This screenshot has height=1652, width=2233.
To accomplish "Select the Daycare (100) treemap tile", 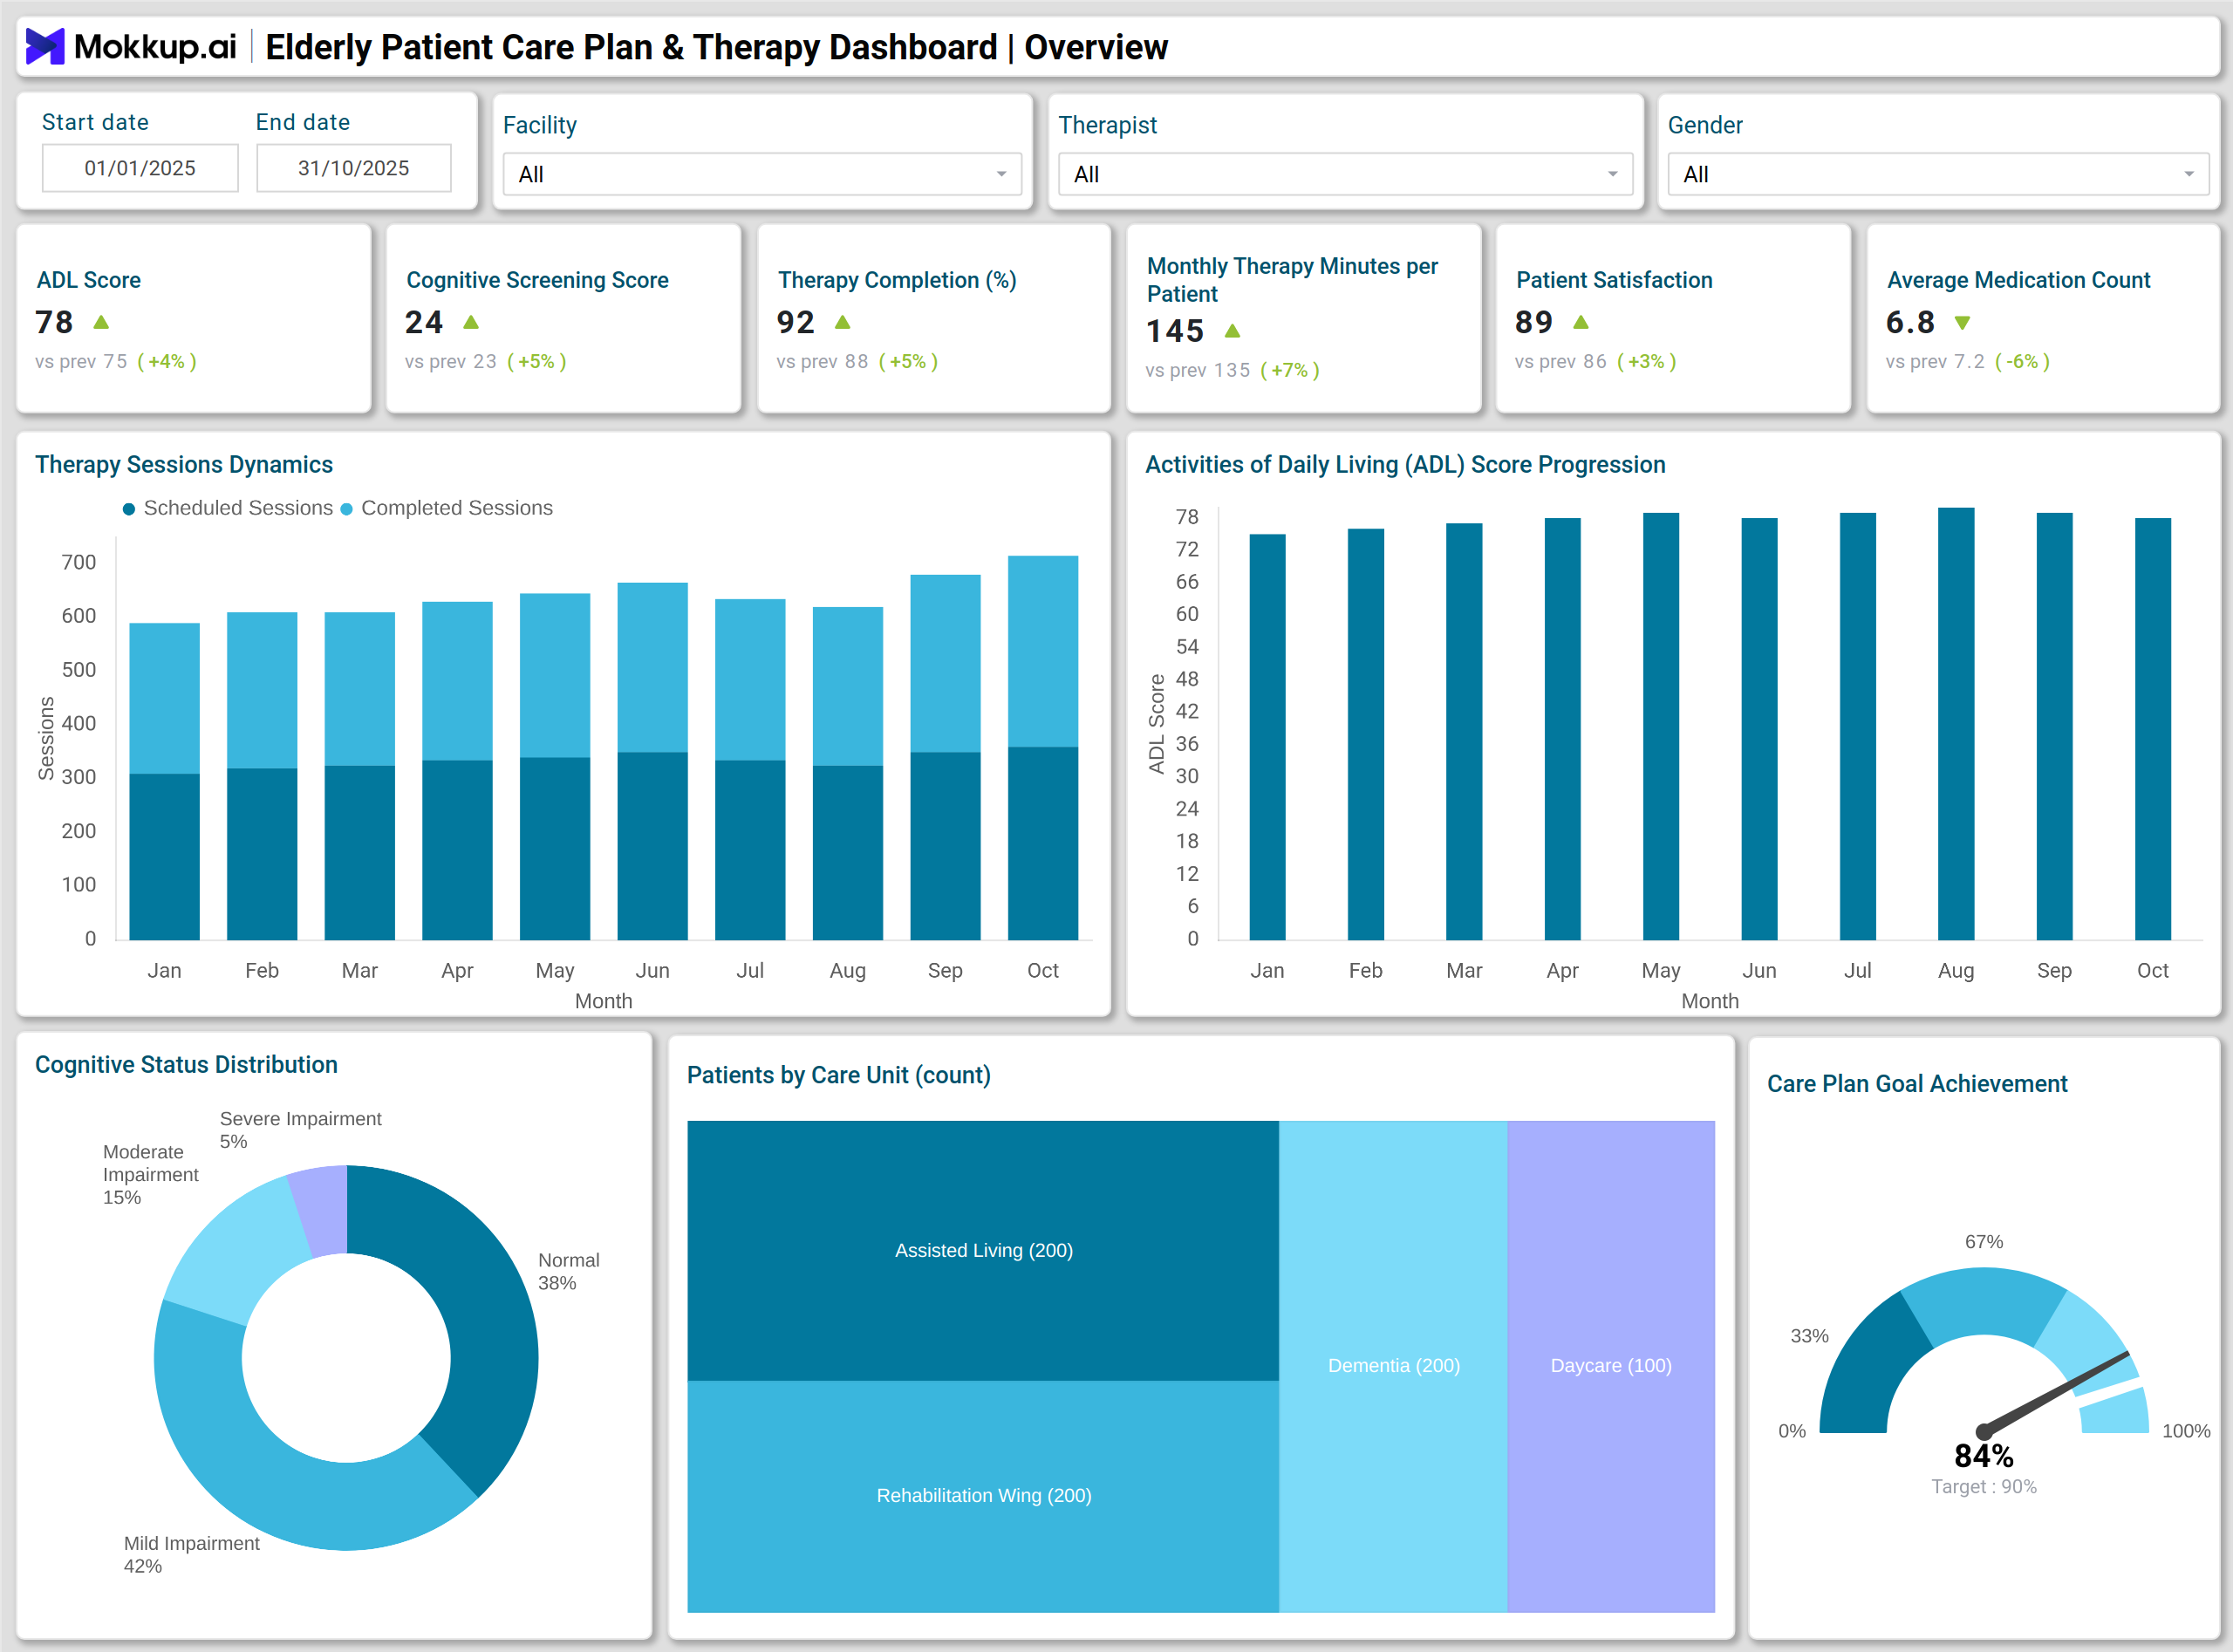I will coord(1611,1366).
